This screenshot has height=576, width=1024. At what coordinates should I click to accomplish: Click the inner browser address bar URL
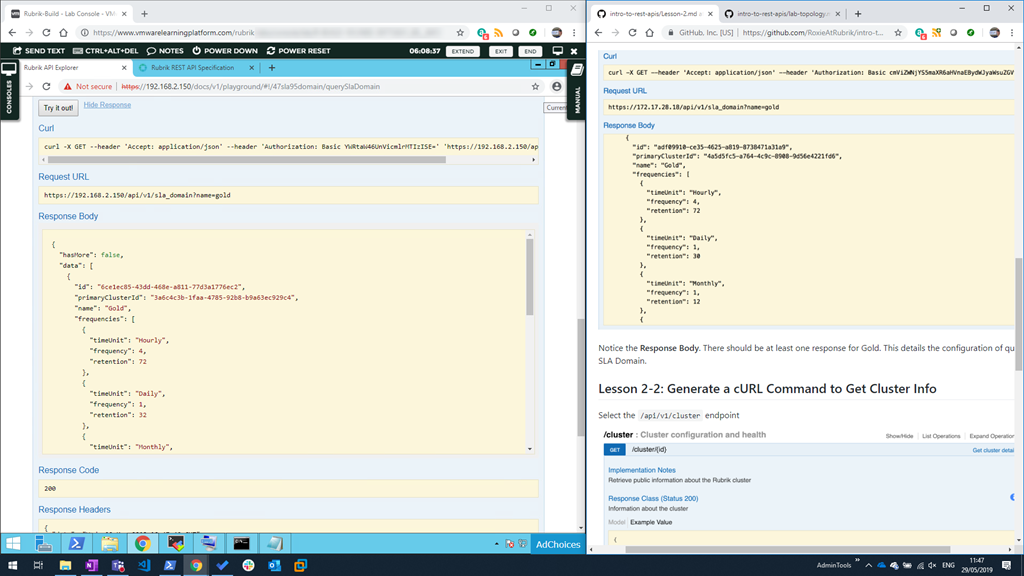(251, 86)
